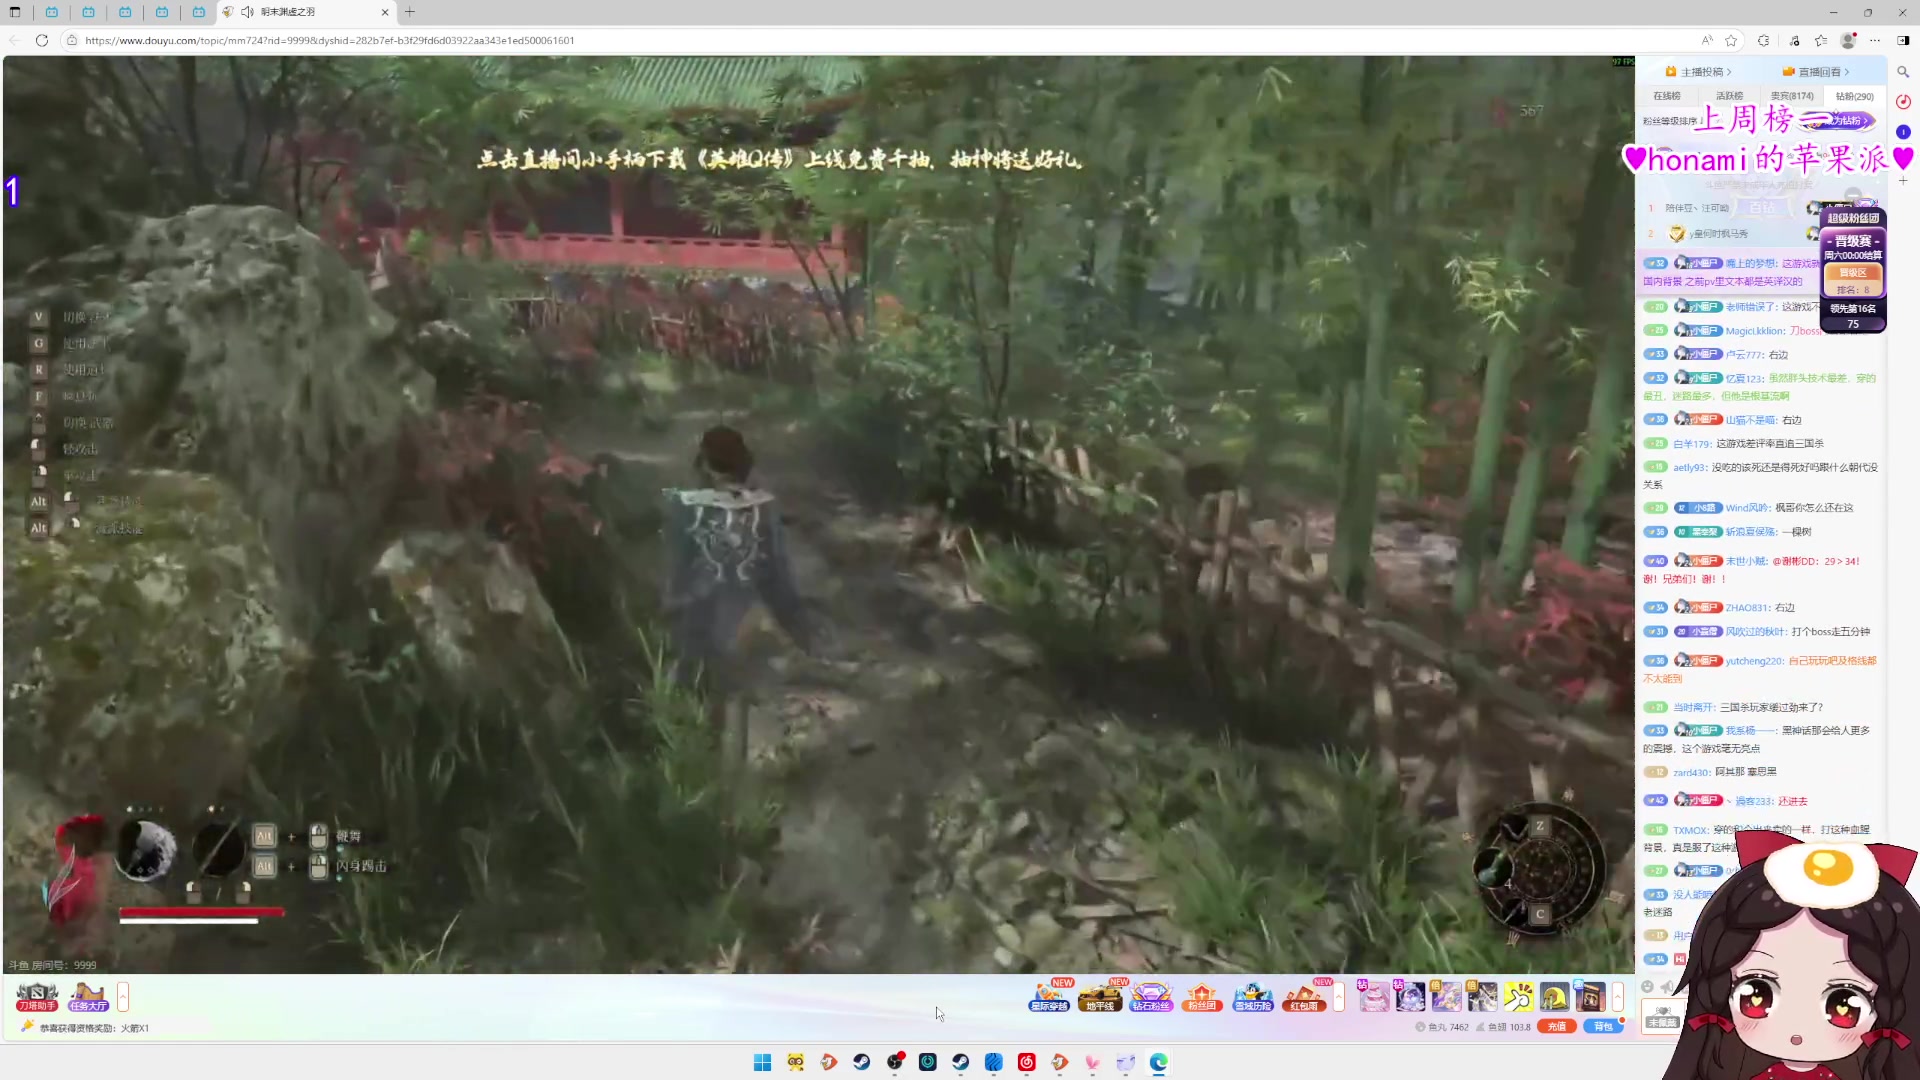Click username ZHAO831 in chat
The image size is (1920, 1080).
point(1748,608)
